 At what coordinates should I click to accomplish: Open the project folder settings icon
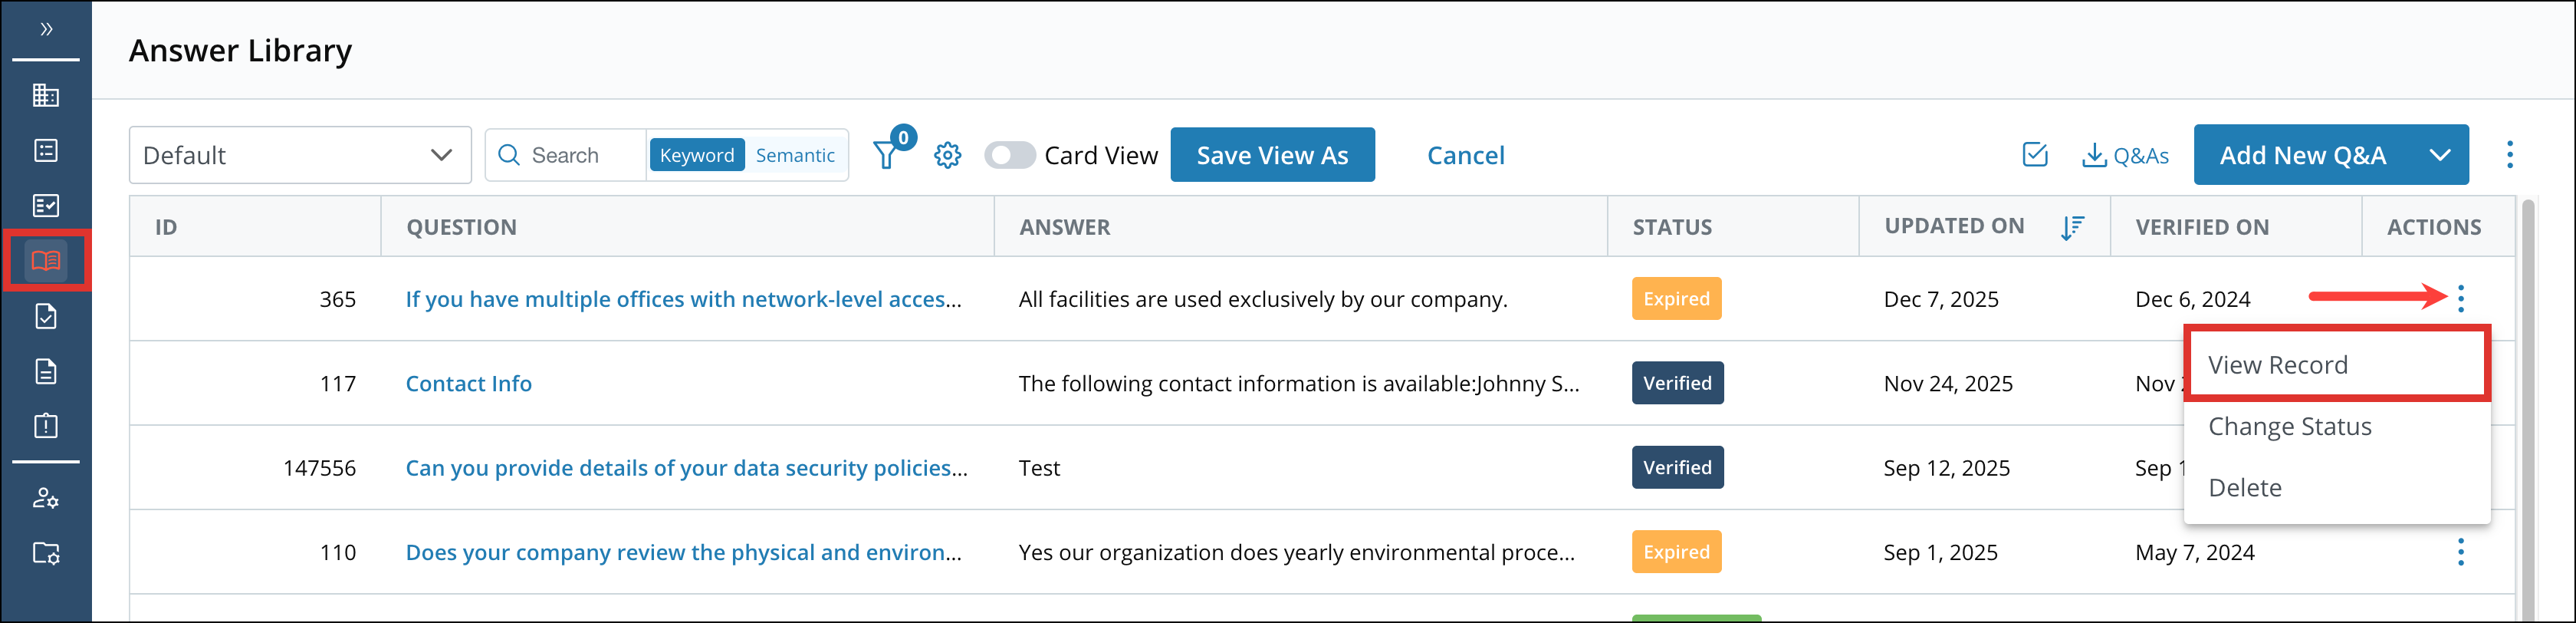click(x=46, y=553)
